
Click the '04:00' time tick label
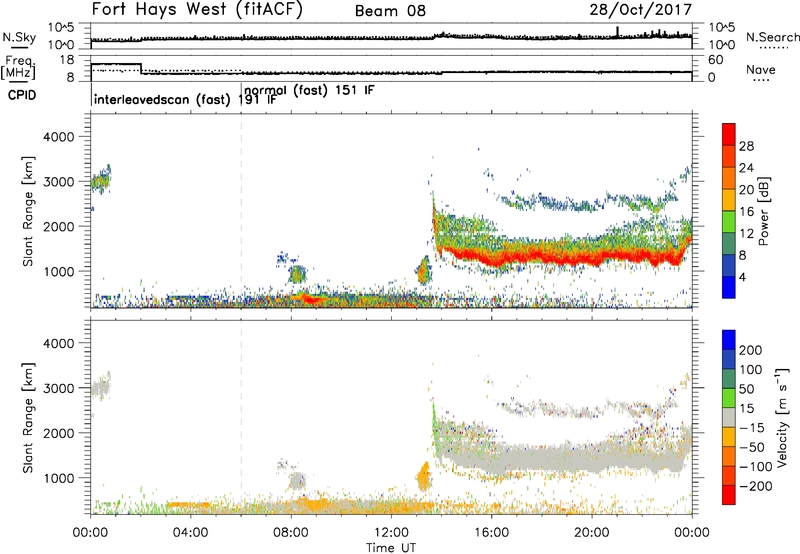(190, 533)
